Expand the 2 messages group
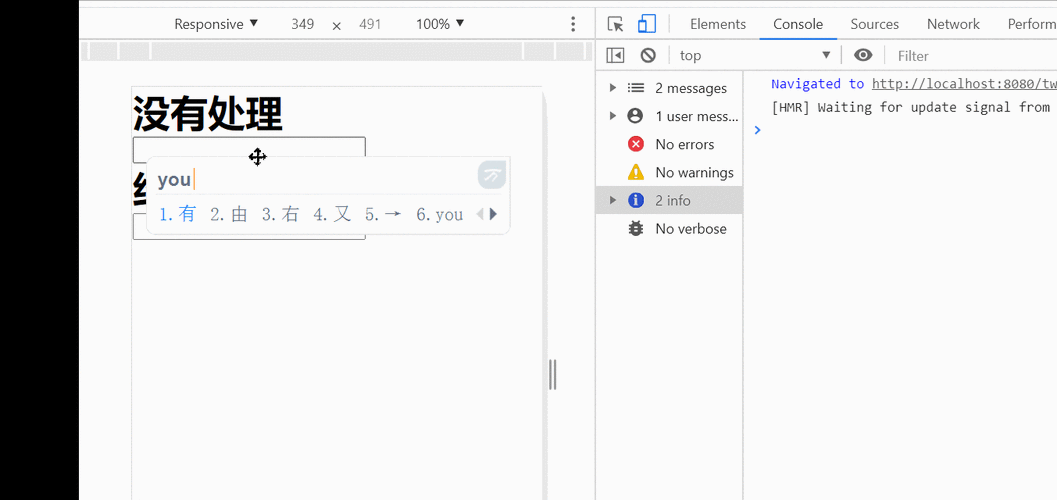The height and width of the screenshot is (500, 1057). [613, 88]
